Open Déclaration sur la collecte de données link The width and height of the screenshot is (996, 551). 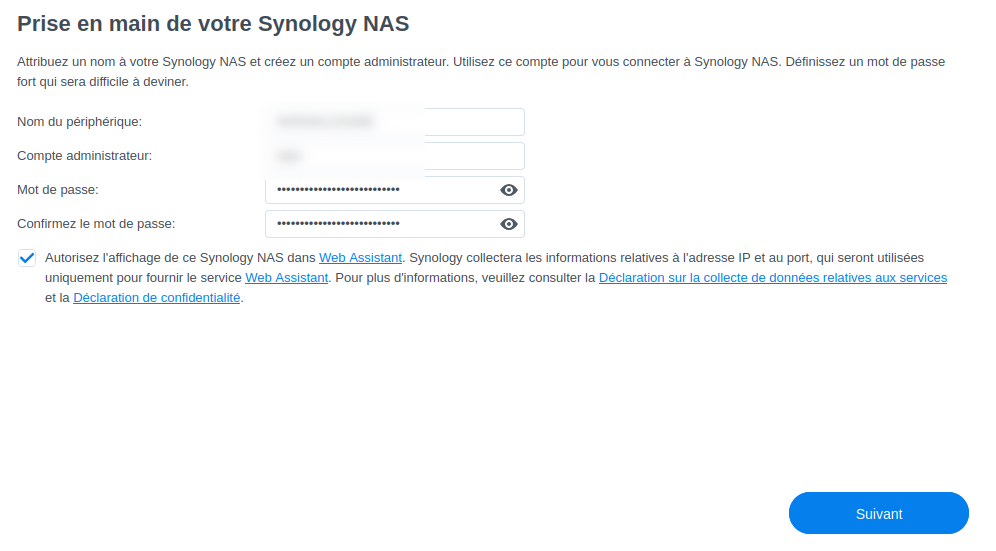point(772,278)
